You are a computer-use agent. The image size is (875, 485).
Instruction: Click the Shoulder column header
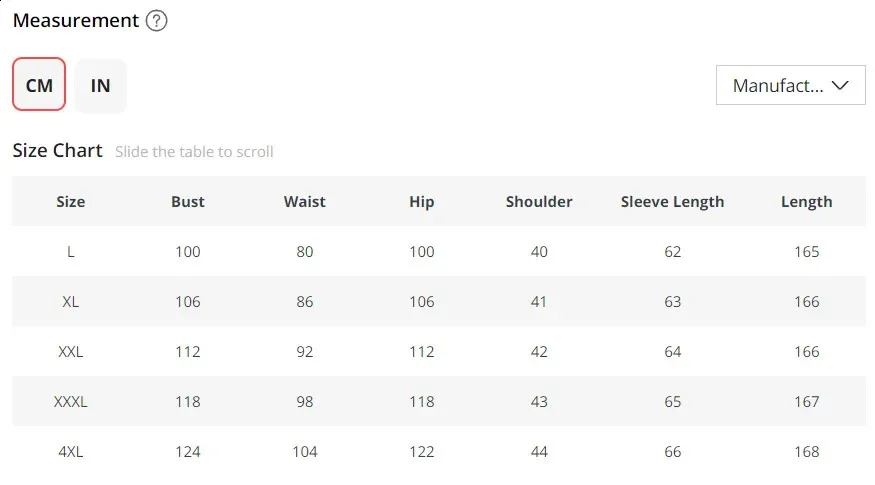(x=538, y=201)
